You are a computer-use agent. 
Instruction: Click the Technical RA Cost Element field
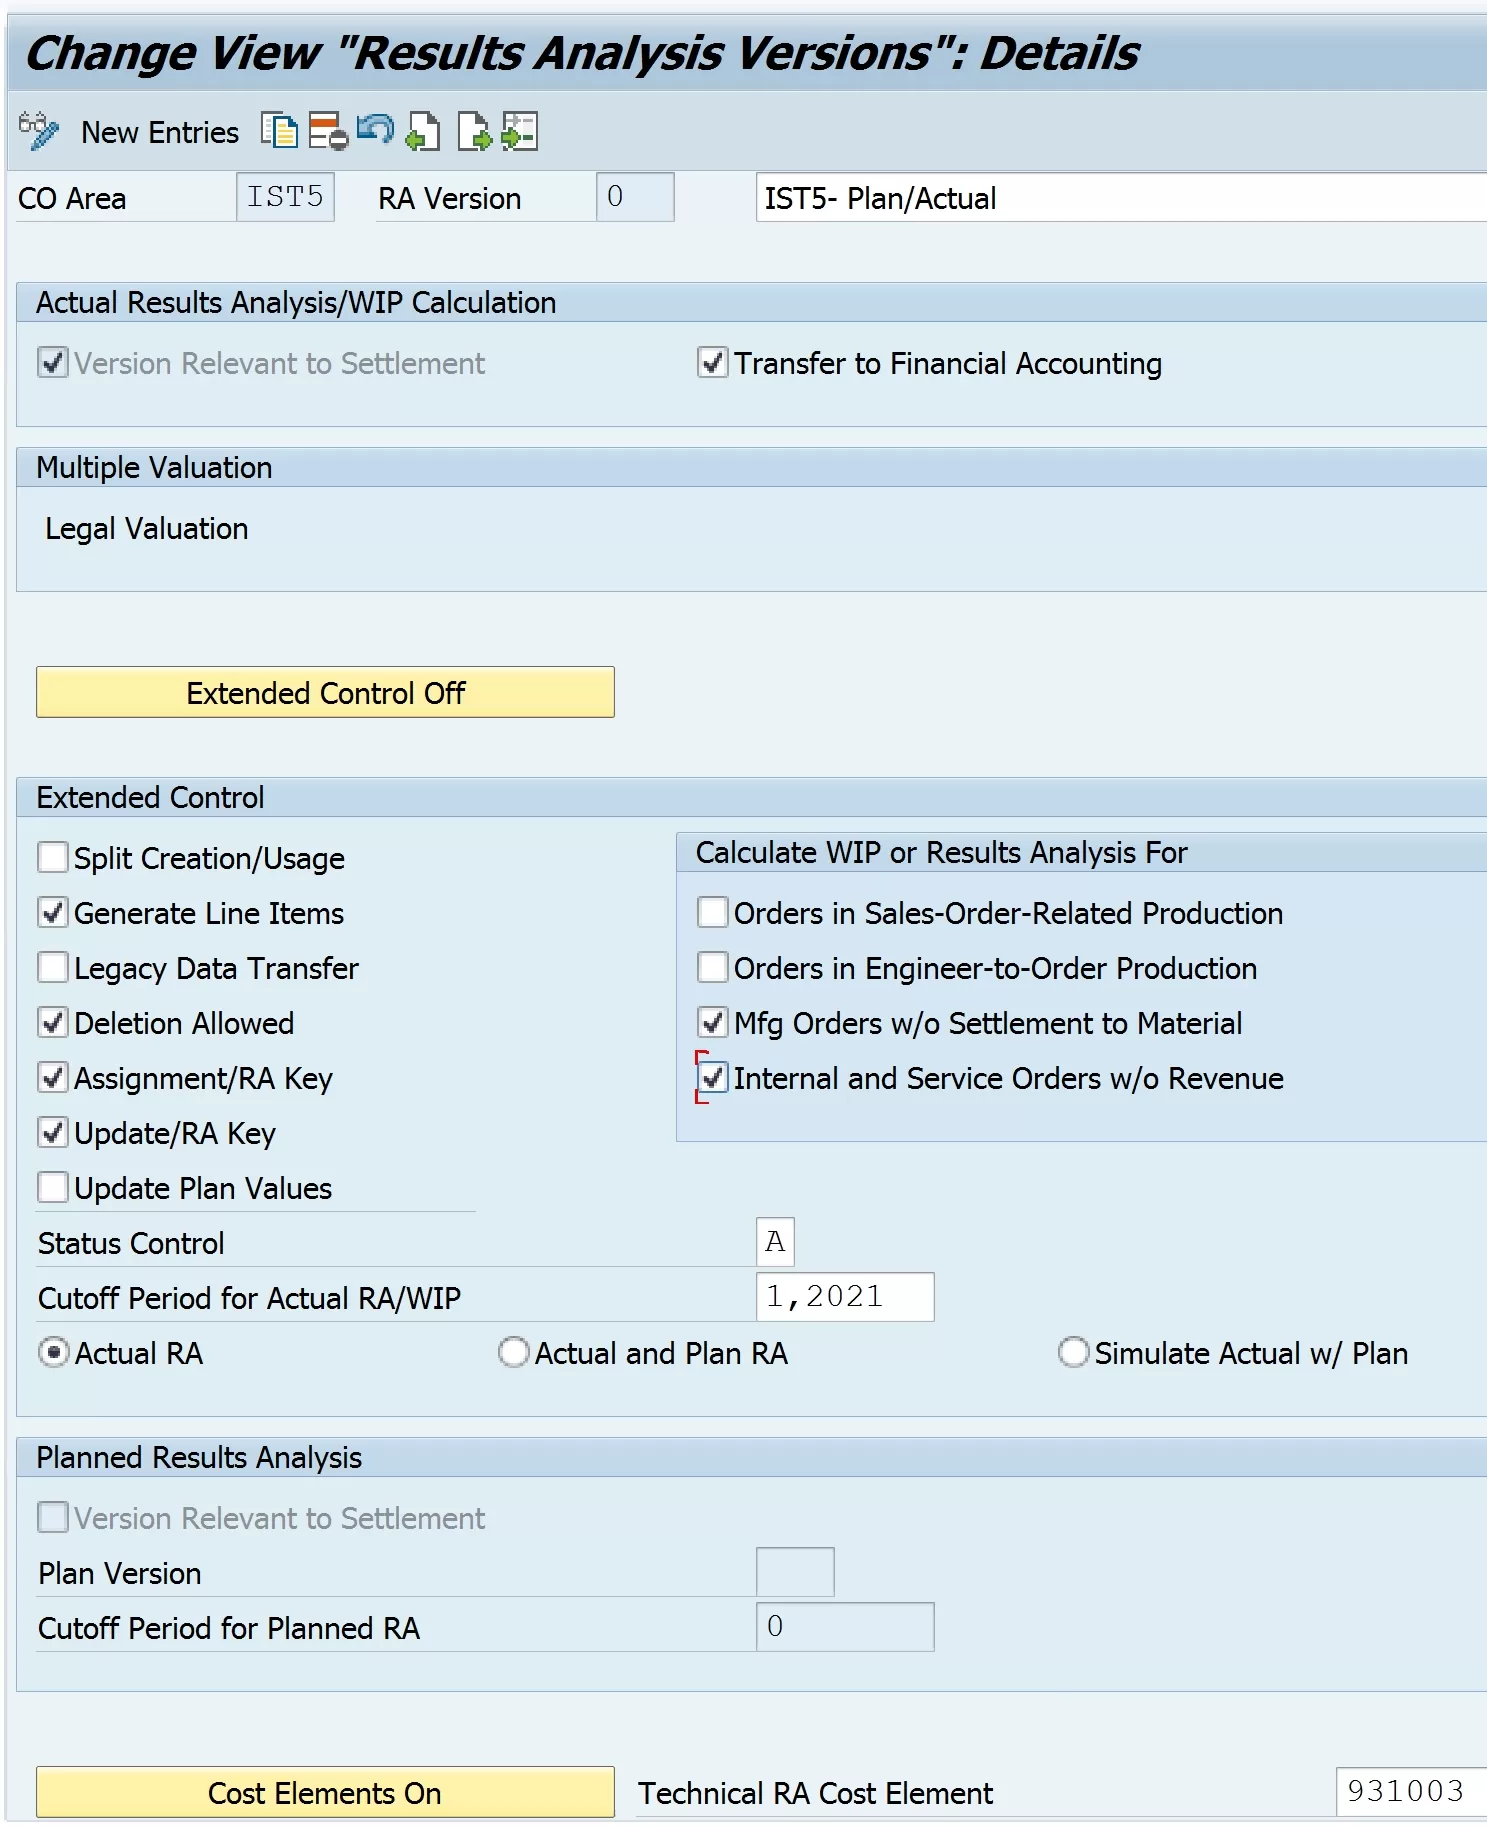click(1411, 1792)
